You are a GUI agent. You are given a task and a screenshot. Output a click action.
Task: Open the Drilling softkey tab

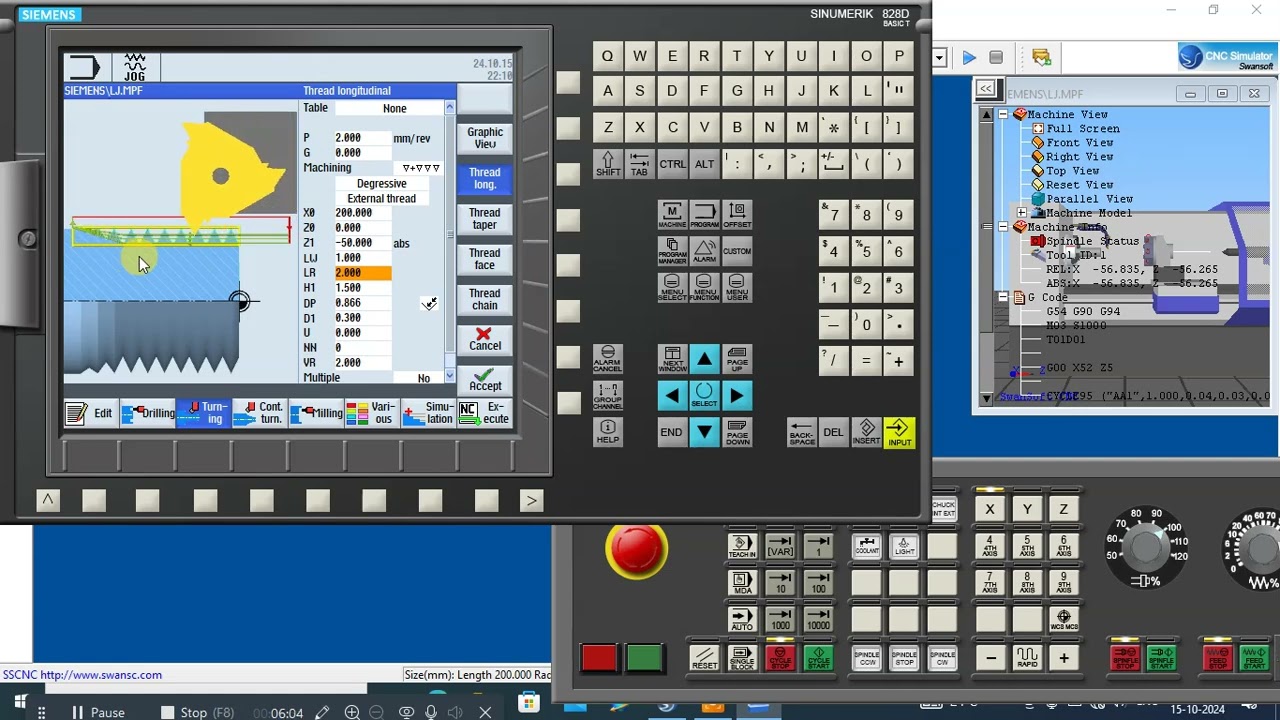148,413
